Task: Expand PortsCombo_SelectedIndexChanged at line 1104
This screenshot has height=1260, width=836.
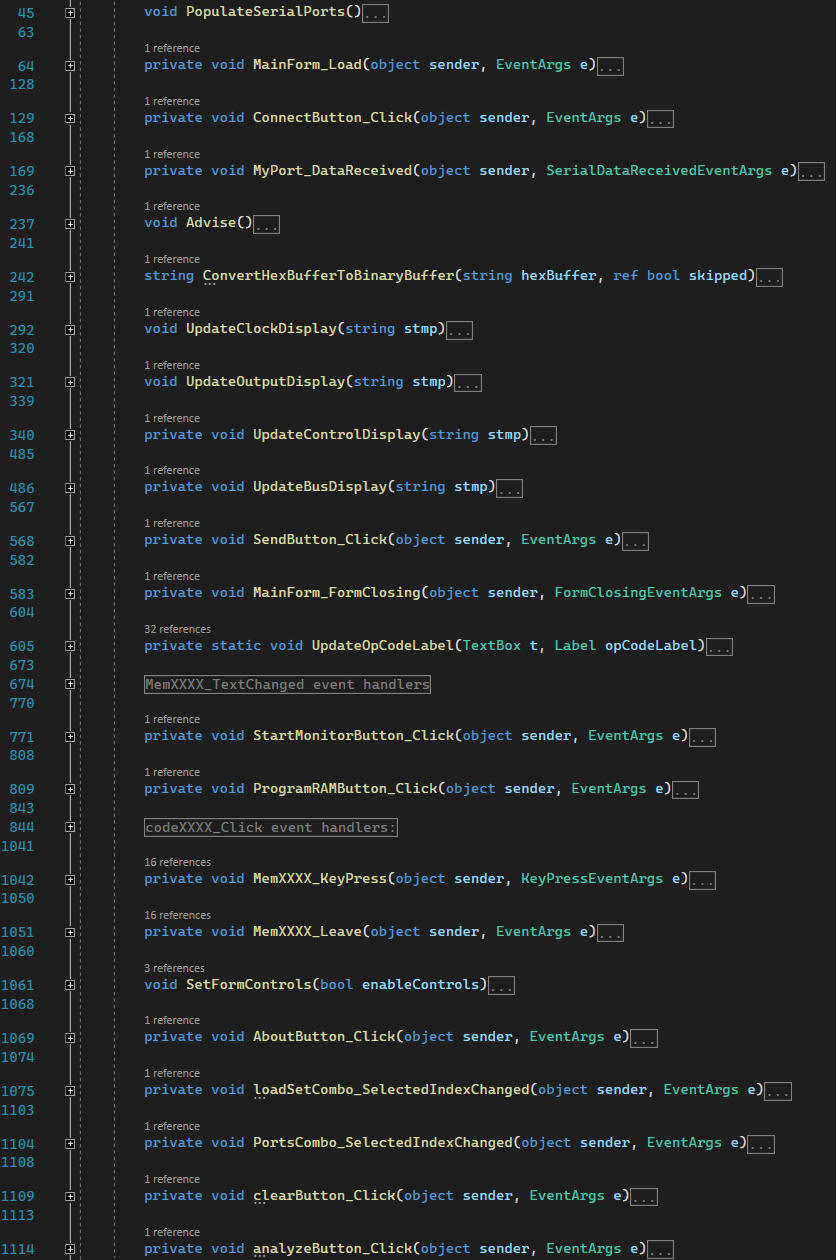Action: (x=70, y=1144)
